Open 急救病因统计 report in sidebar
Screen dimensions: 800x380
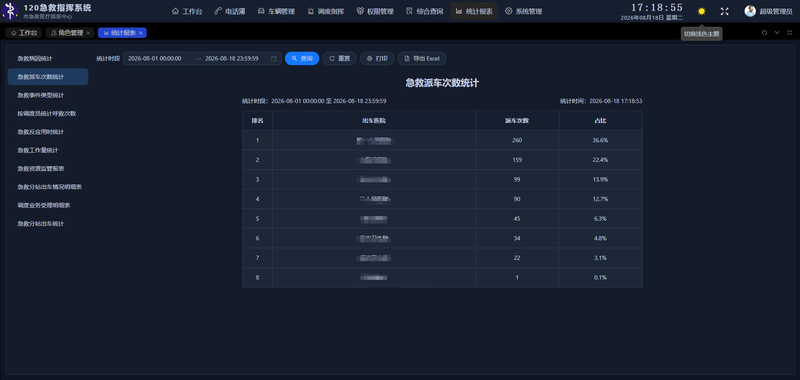tap(48, 59)
